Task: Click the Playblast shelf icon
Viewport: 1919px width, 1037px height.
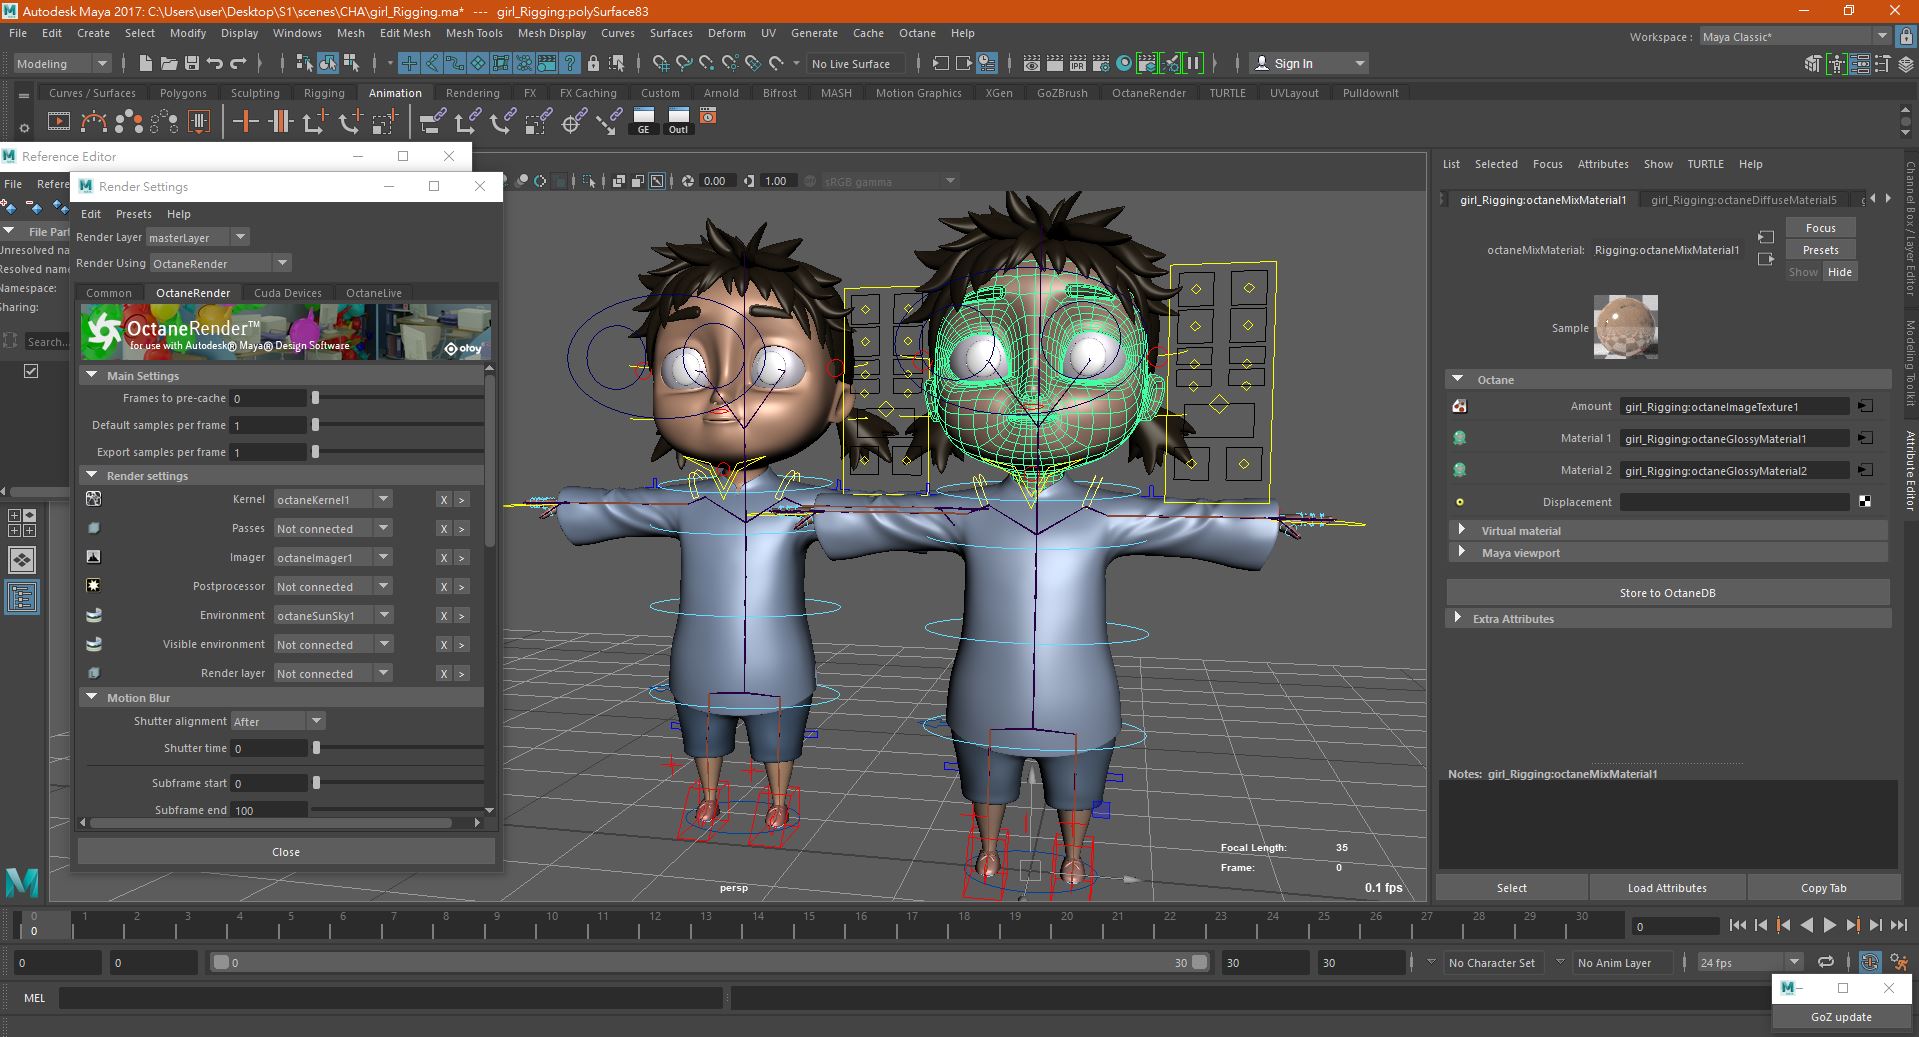Action: (x=59, y=122)
